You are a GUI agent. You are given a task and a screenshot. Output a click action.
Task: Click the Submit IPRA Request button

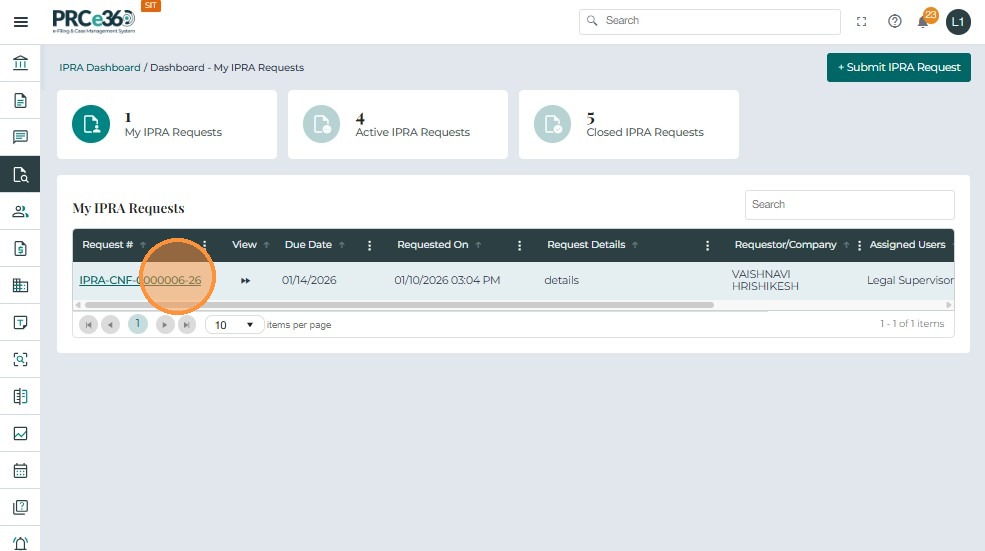pos(898,67)
